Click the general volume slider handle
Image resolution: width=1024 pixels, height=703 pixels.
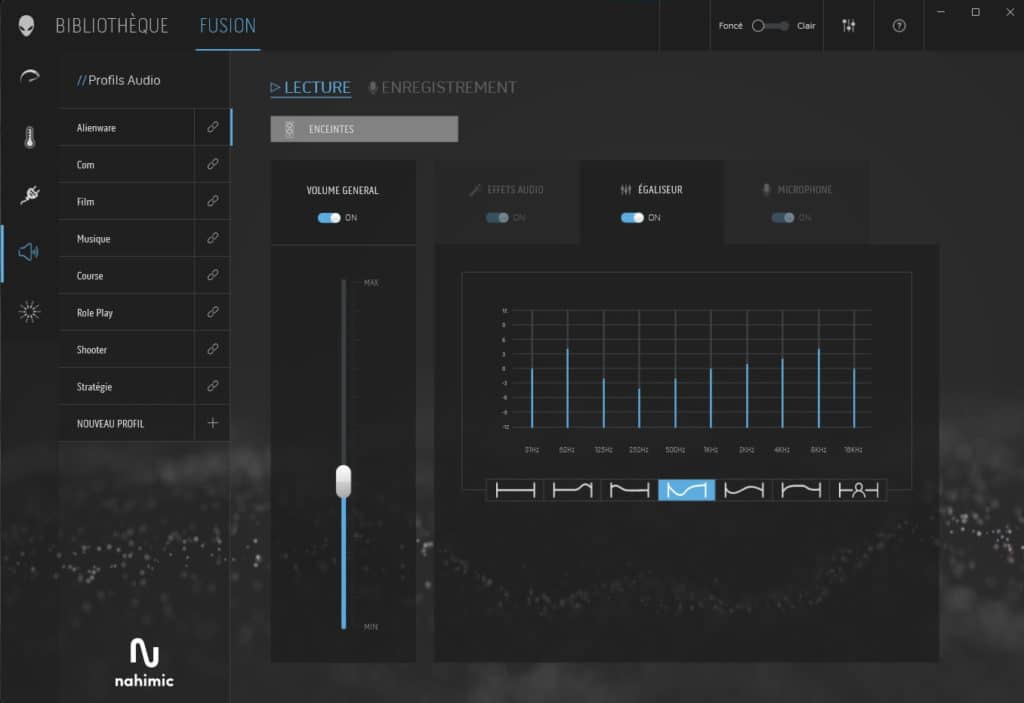click(x=343, y=481)
